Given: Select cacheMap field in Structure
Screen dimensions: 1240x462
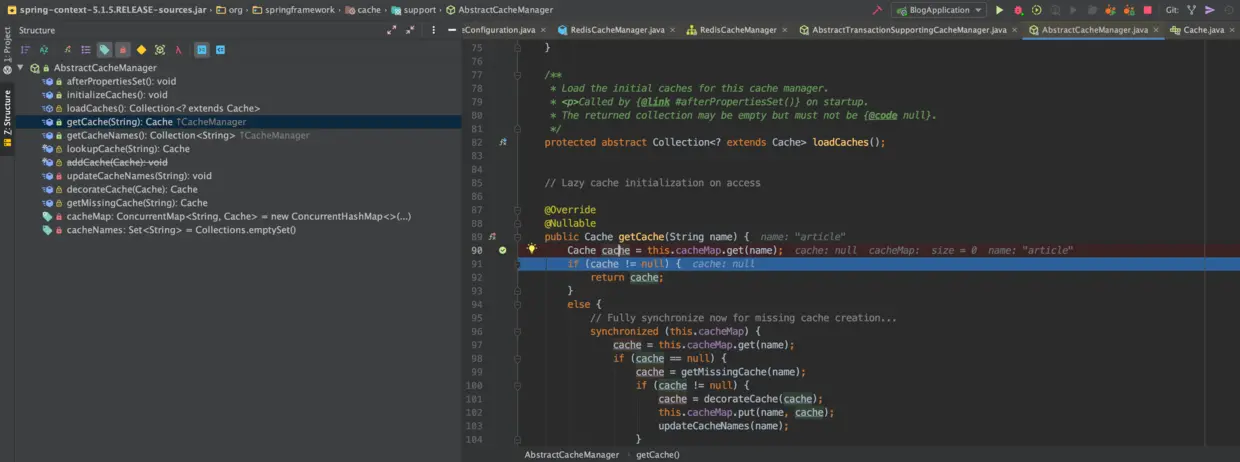Looking at the screenshot, I should (x=239, y=216).
